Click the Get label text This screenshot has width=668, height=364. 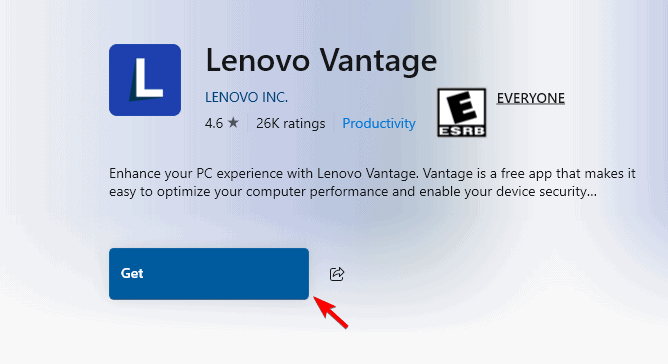coord(132,273)
